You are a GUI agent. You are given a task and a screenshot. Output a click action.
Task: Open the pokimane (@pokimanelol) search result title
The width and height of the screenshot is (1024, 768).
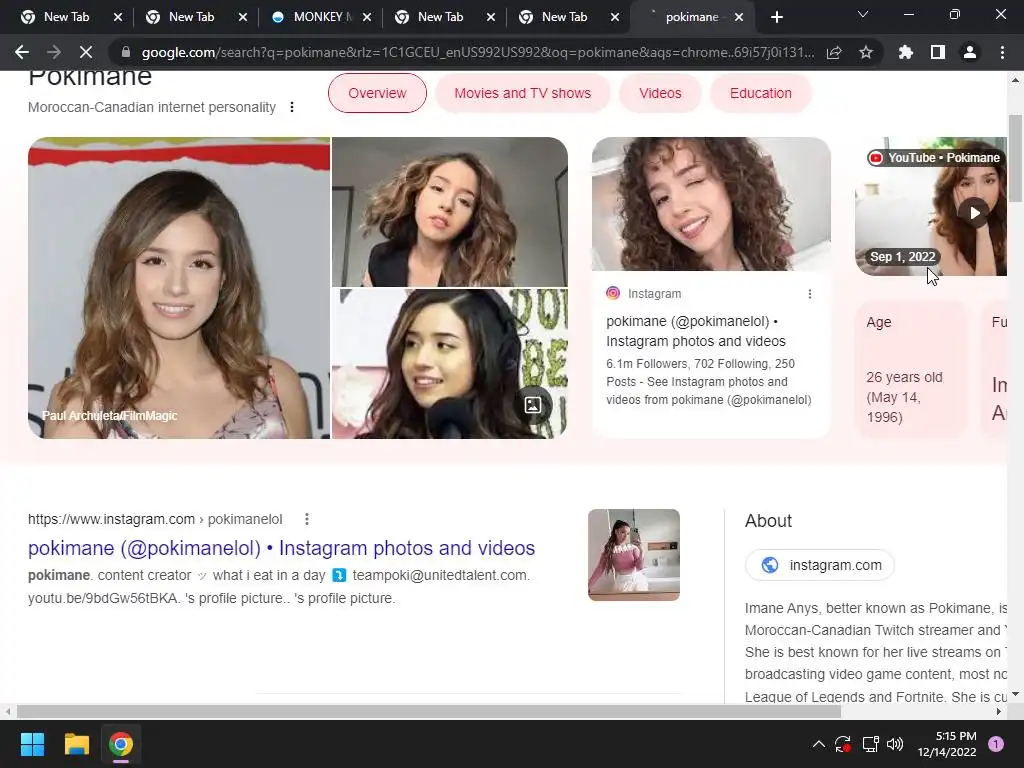coord(281,548)
